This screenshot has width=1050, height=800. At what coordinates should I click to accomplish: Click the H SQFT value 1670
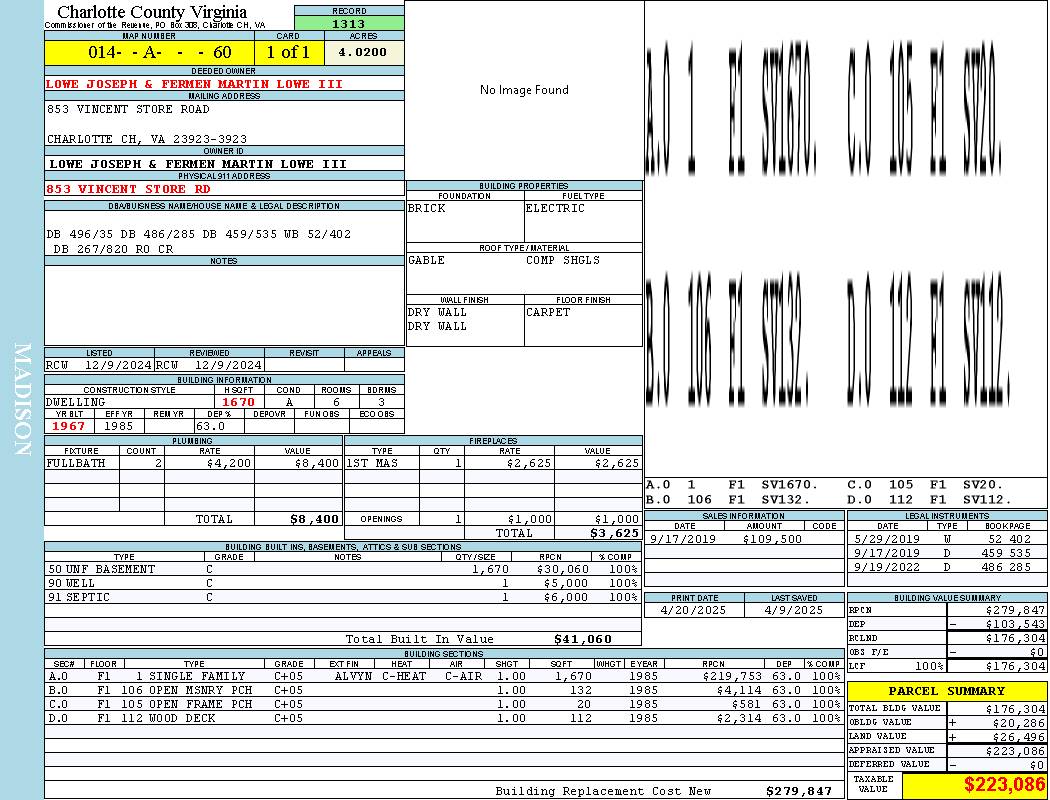pos(238,402)
